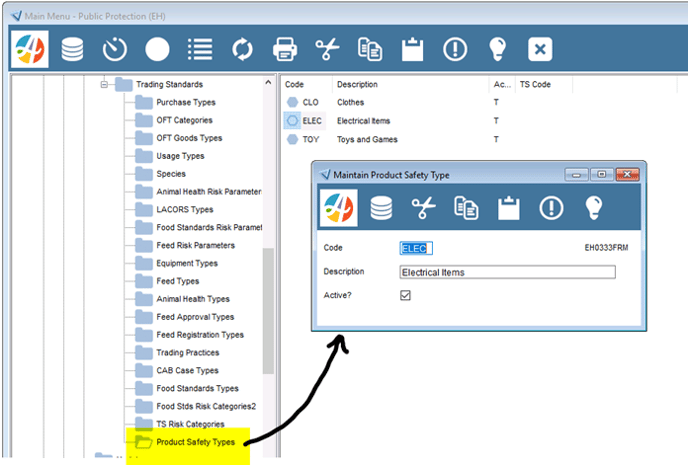Select the LACORS Types folder

(x=184, y=210)
